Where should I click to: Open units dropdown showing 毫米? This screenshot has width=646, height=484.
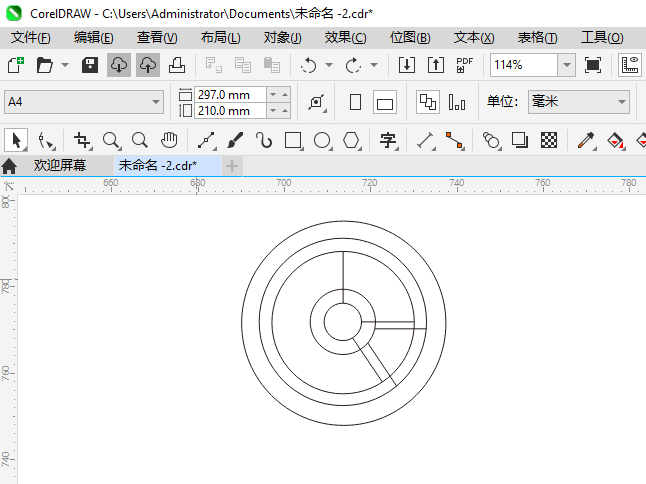coord(579,102)
